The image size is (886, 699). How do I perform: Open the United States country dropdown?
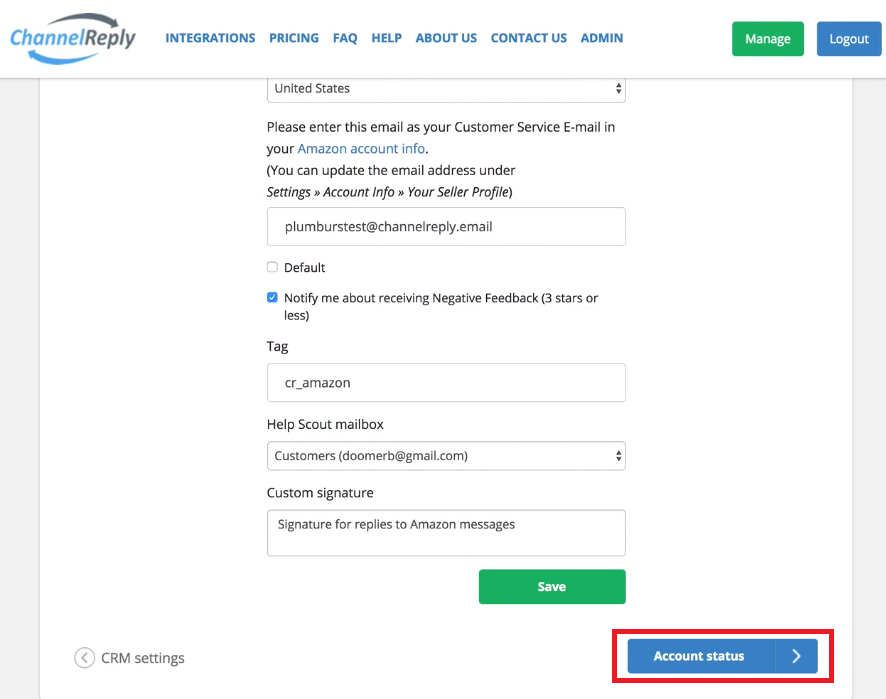[x=446, y=89]
